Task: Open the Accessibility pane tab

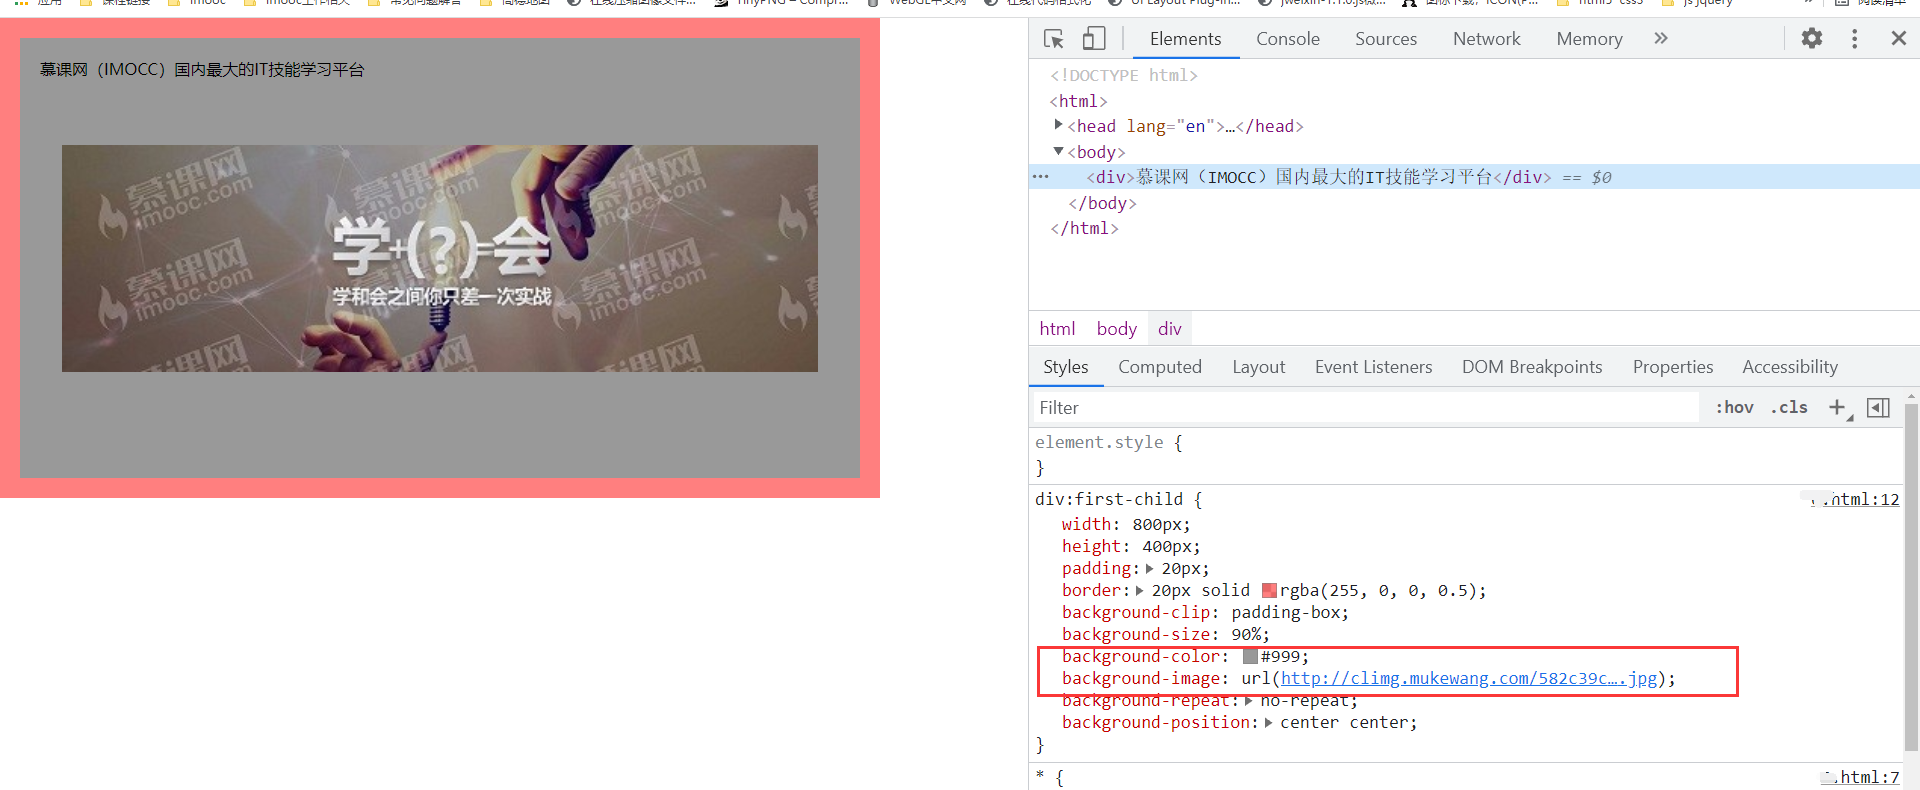Action: pos(1790,367)
